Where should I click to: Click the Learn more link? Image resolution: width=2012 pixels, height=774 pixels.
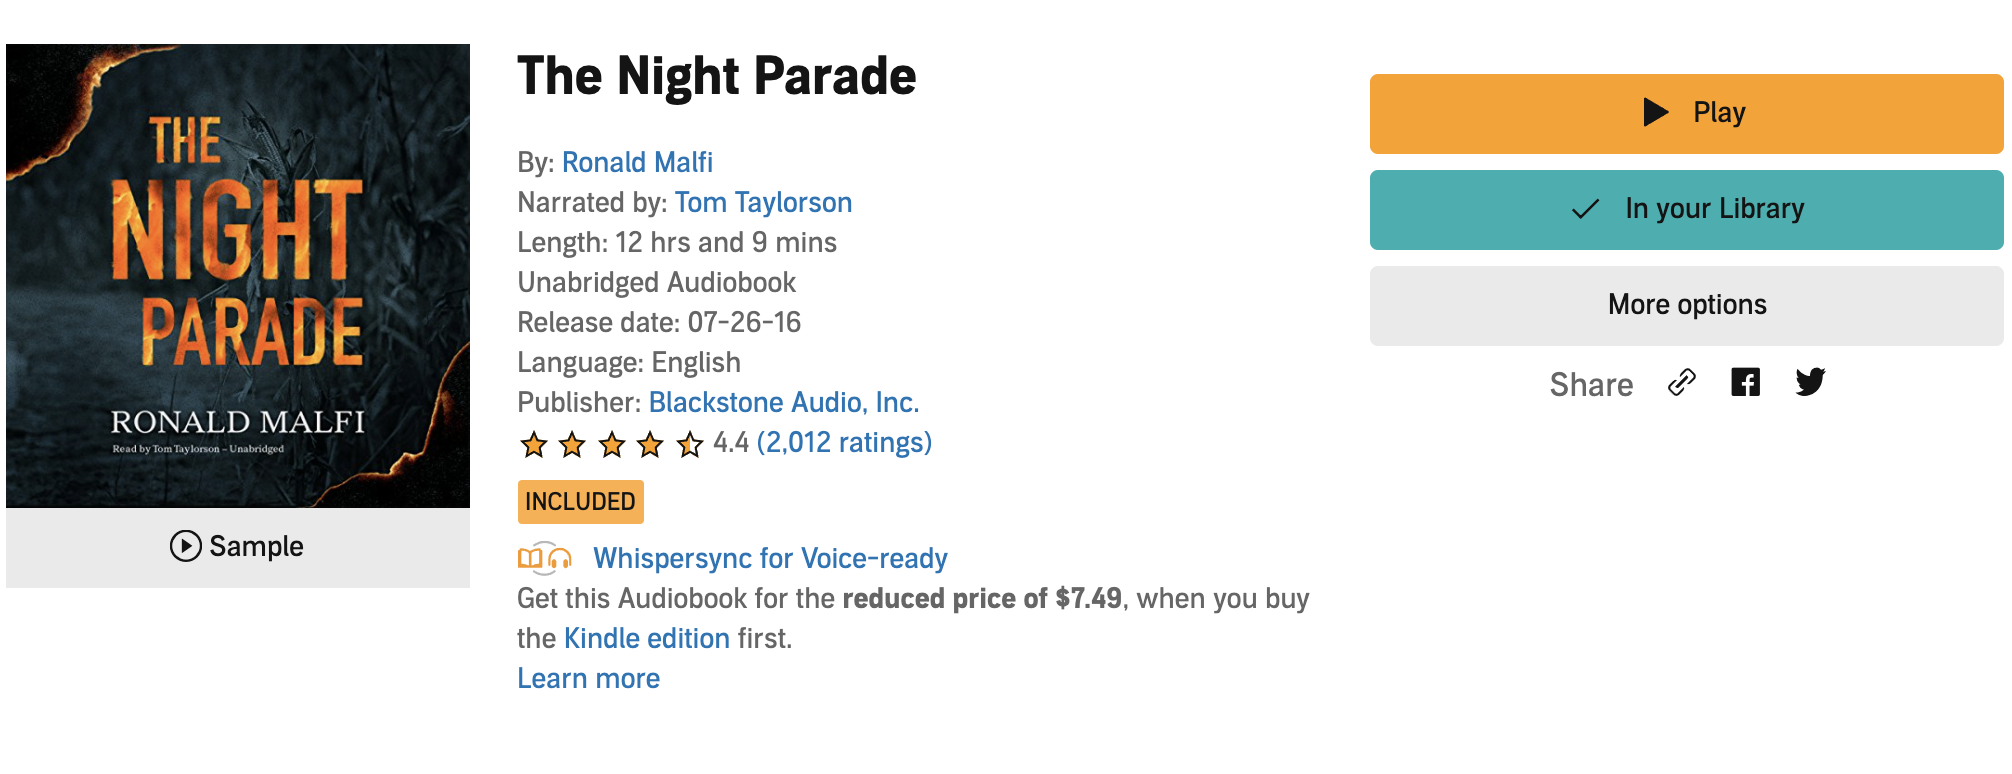pyautogui.click(x=588, y=678)
